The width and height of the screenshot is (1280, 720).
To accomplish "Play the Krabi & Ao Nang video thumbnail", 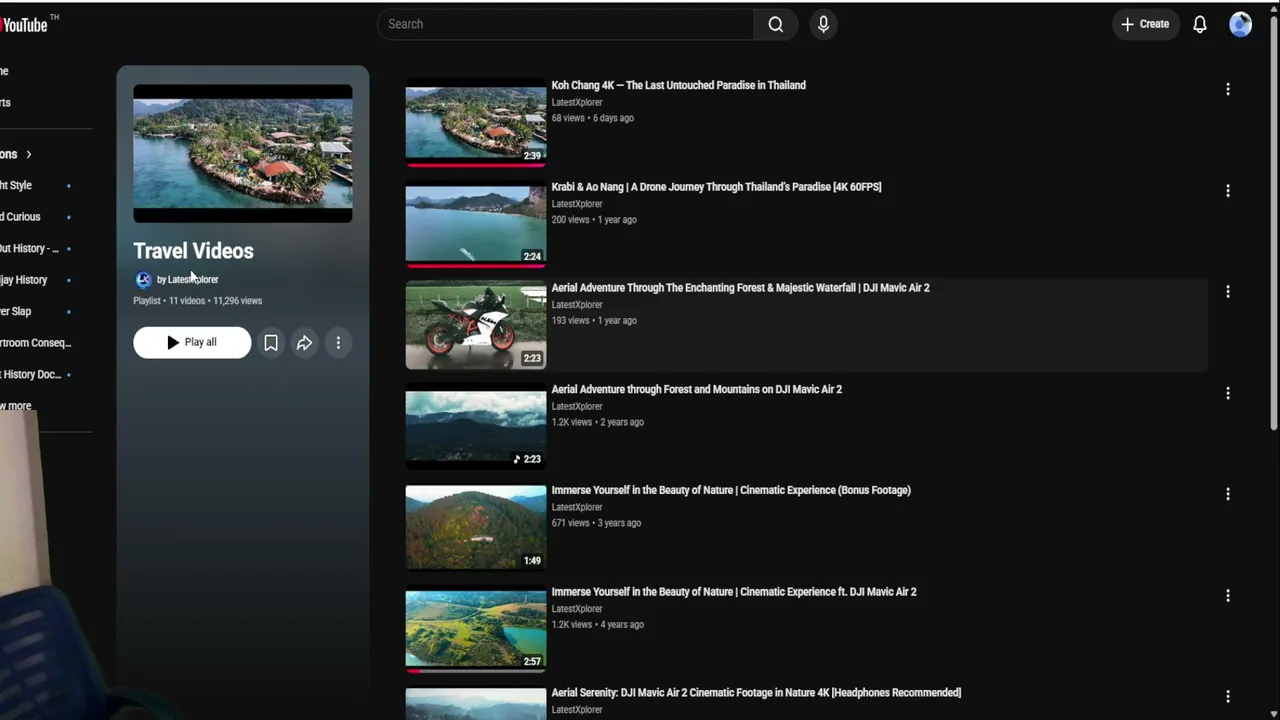I will pyautogui.click(x=476, y=225).
